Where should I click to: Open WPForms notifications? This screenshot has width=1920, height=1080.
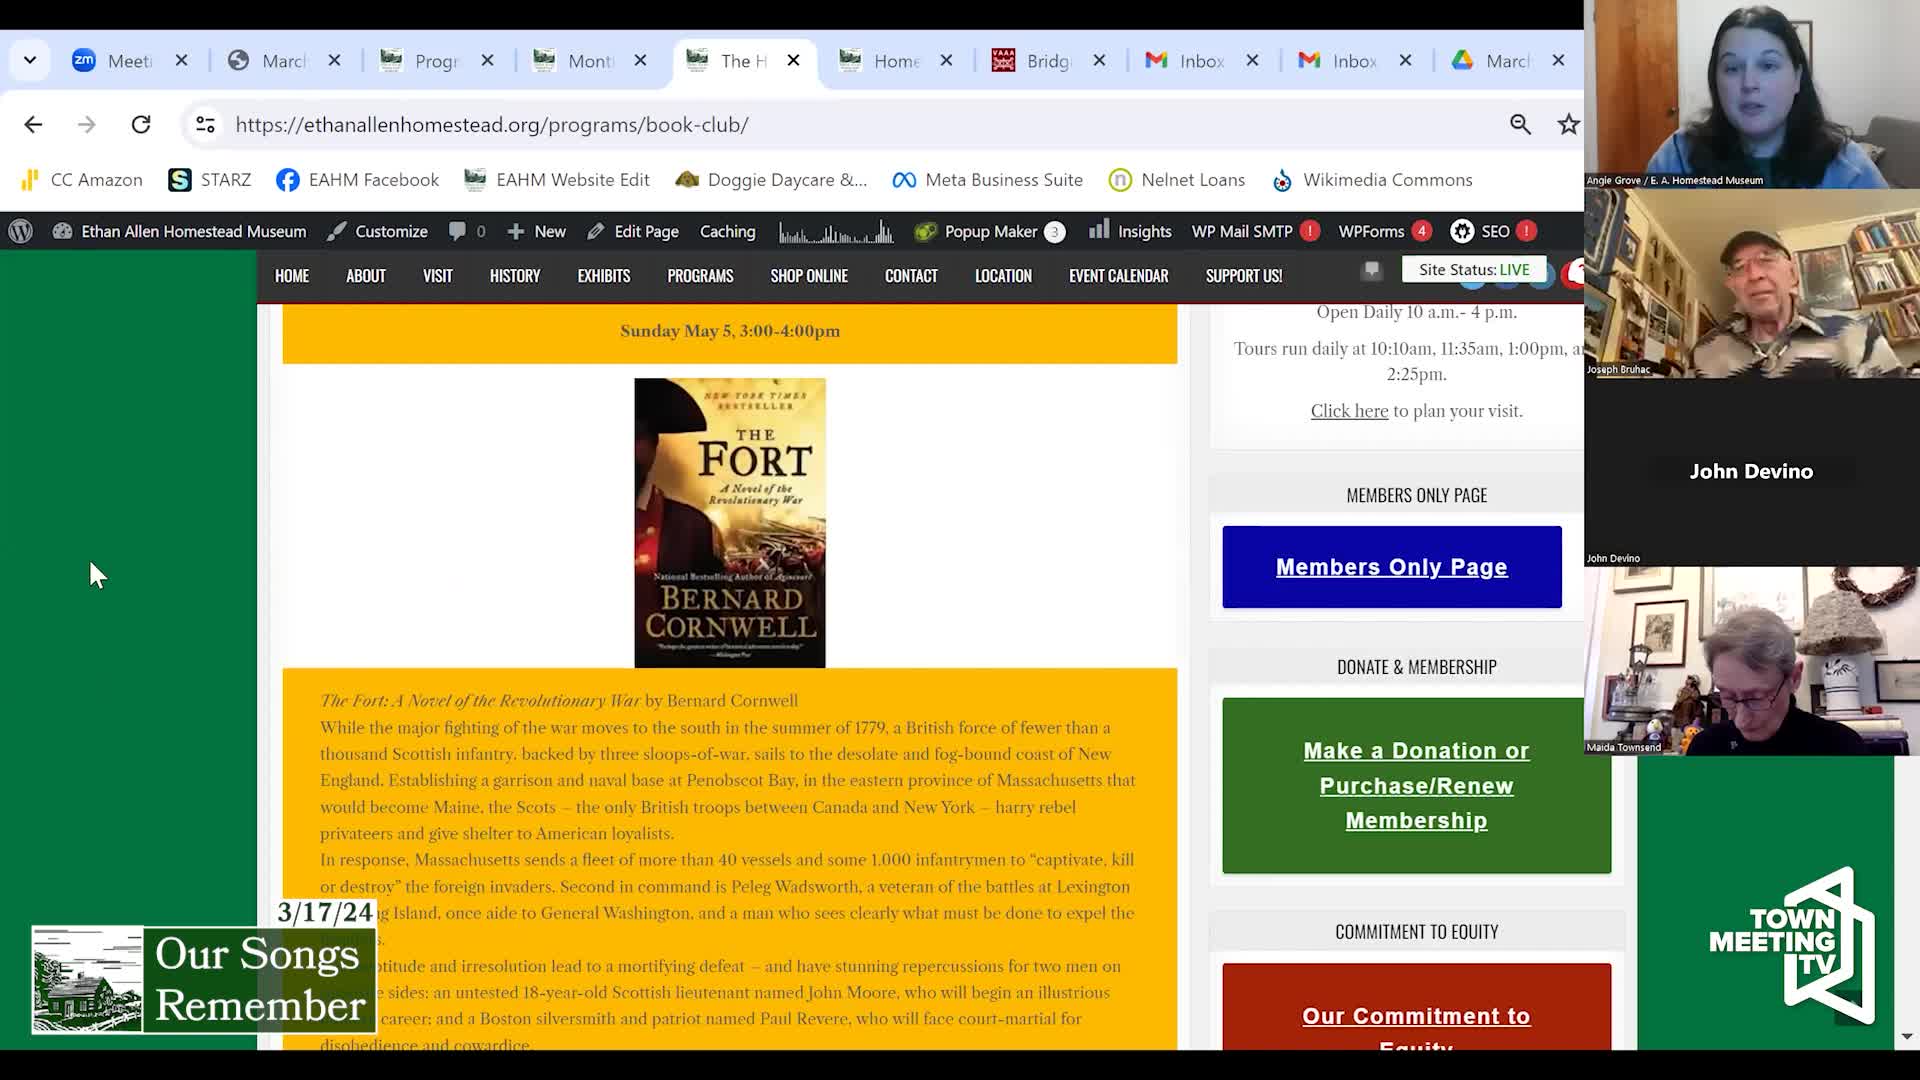coord(1385,231)
